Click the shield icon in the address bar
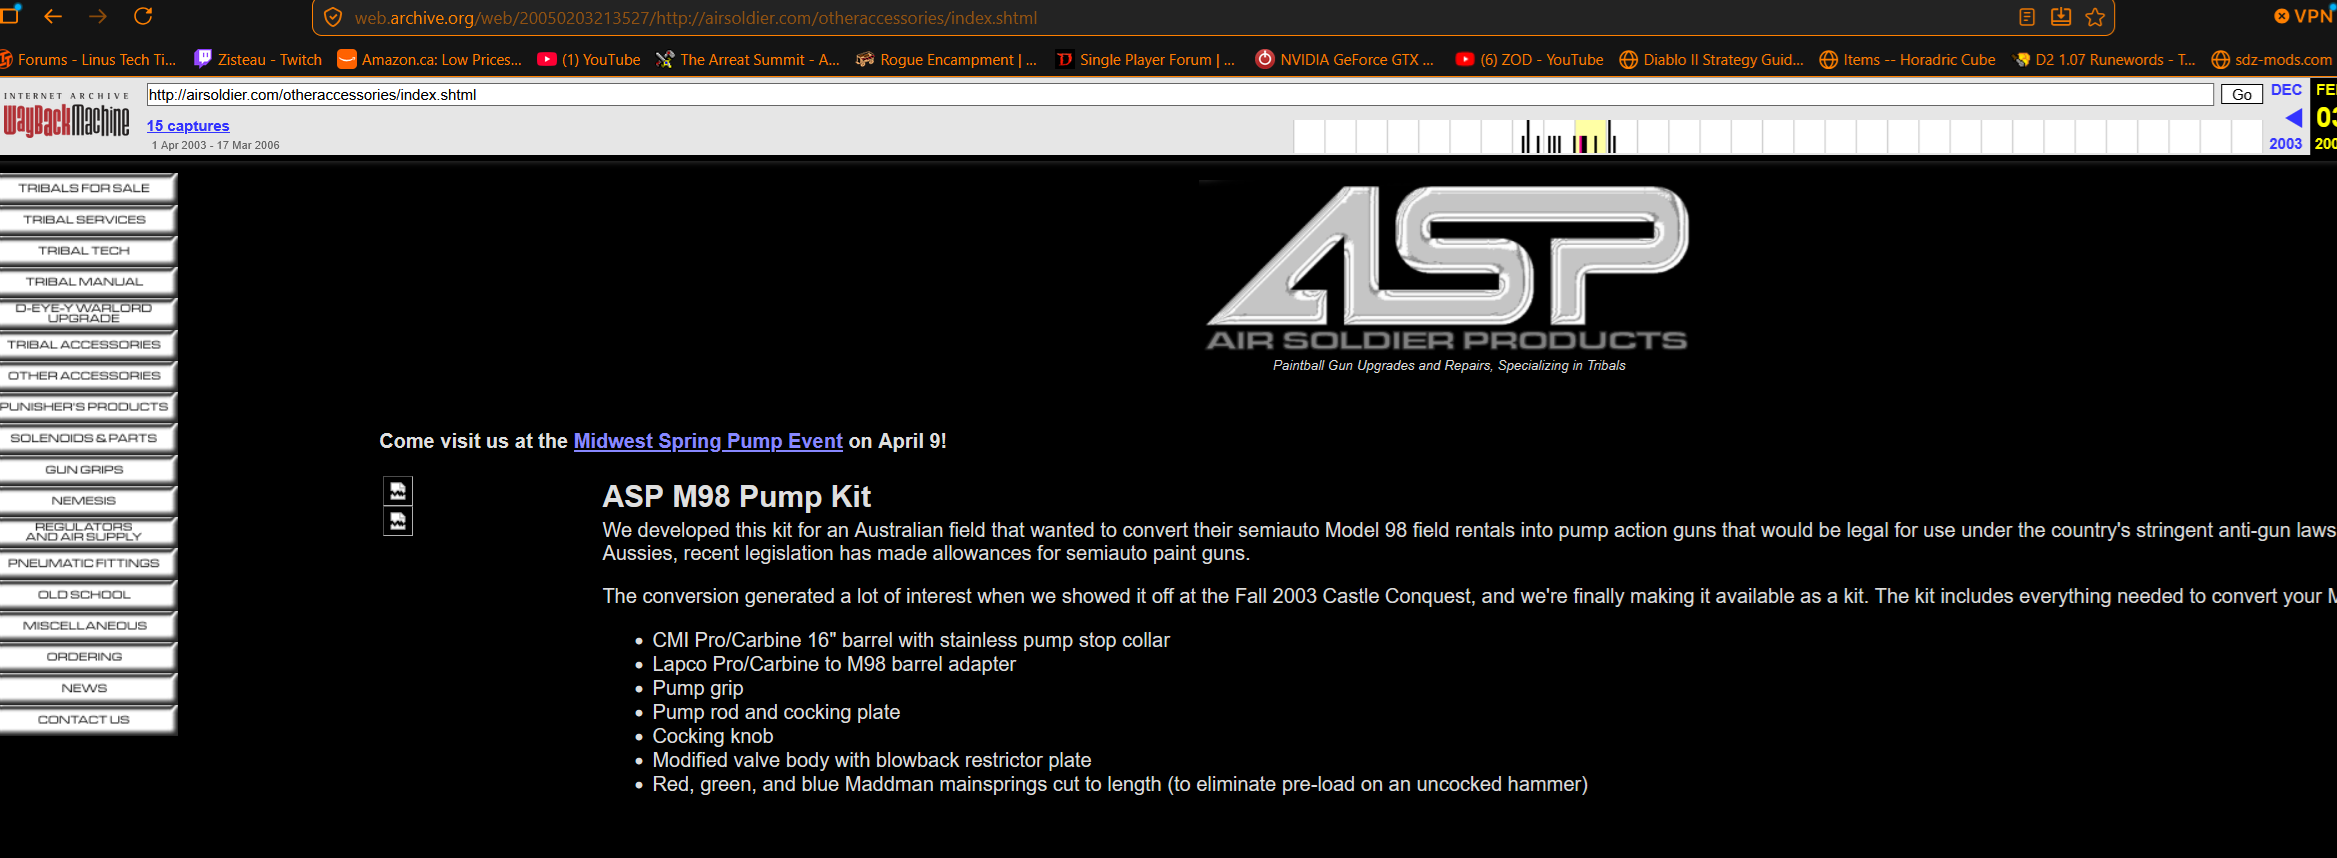Screen dimensions: 2337x858 click(333, 18)
